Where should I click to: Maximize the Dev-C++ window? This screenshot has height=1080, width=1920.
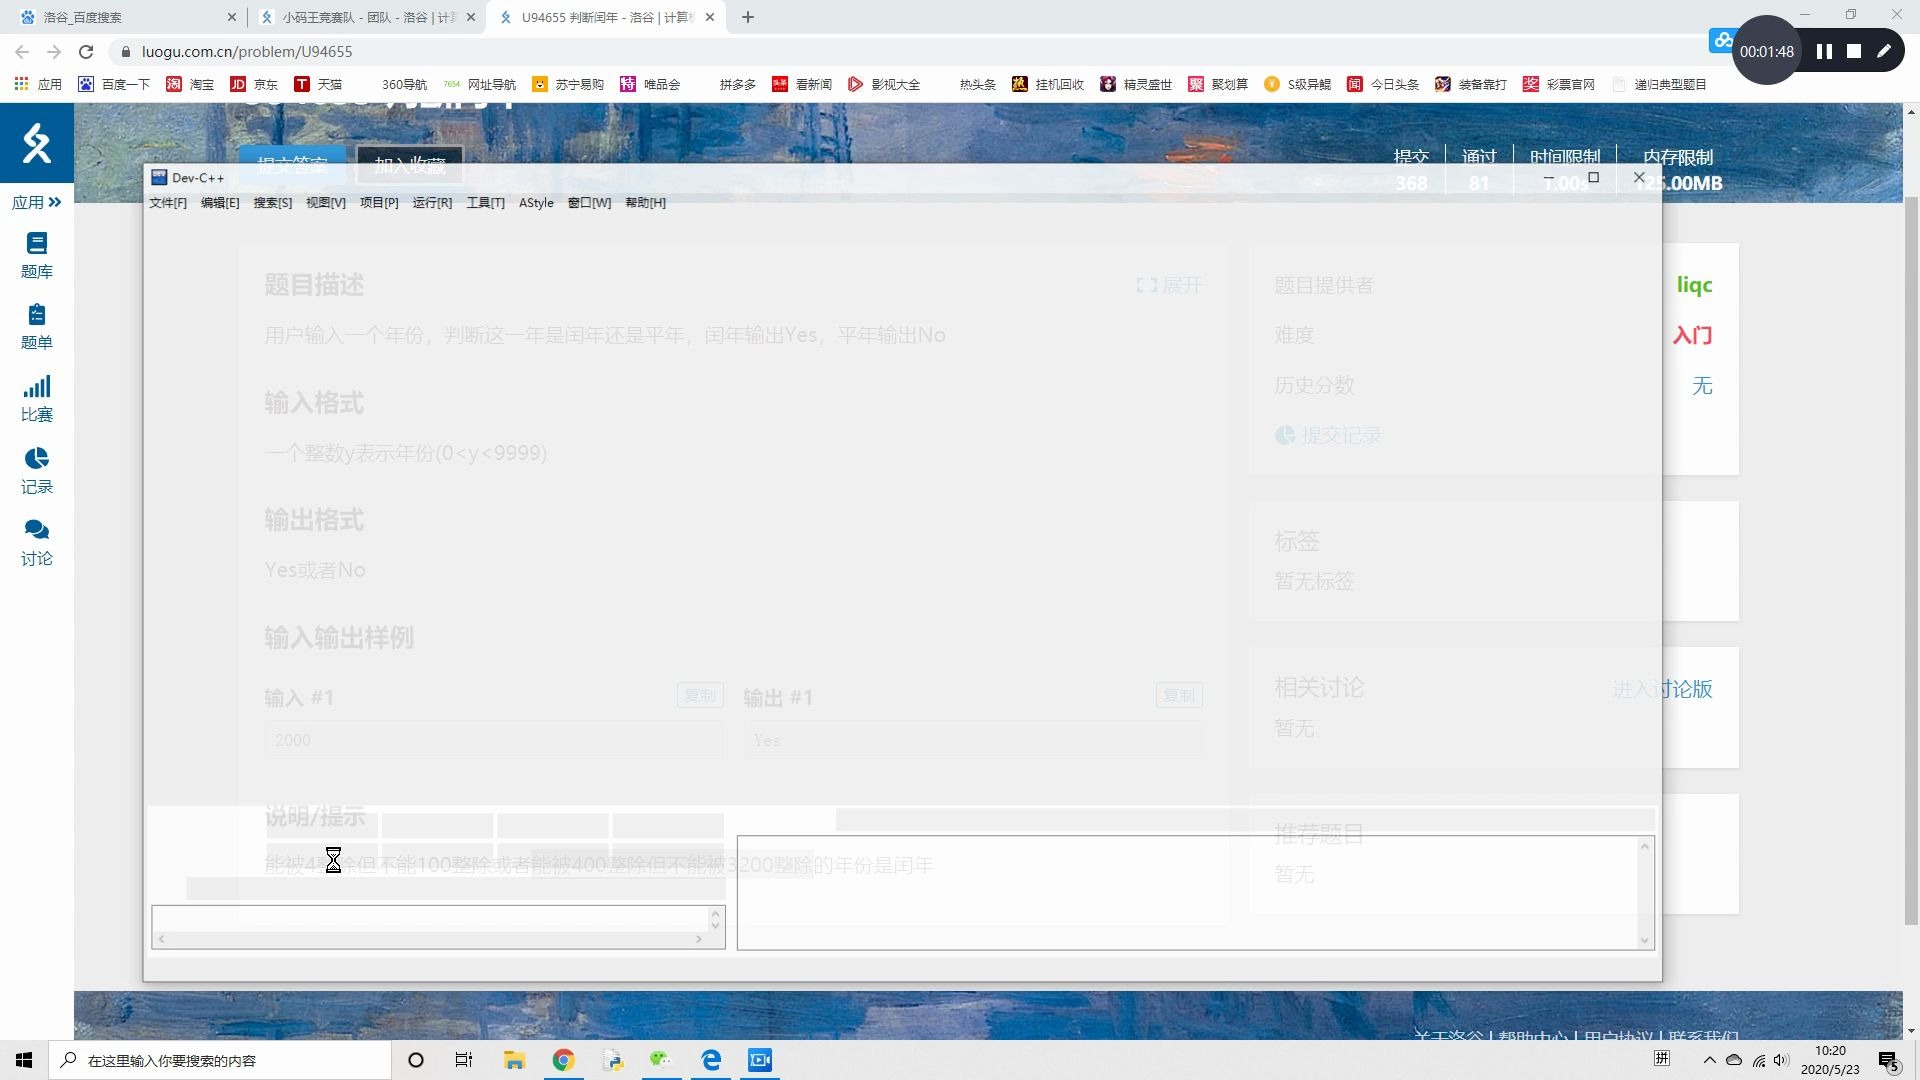pyautogui.click(x=1594, y=178)
